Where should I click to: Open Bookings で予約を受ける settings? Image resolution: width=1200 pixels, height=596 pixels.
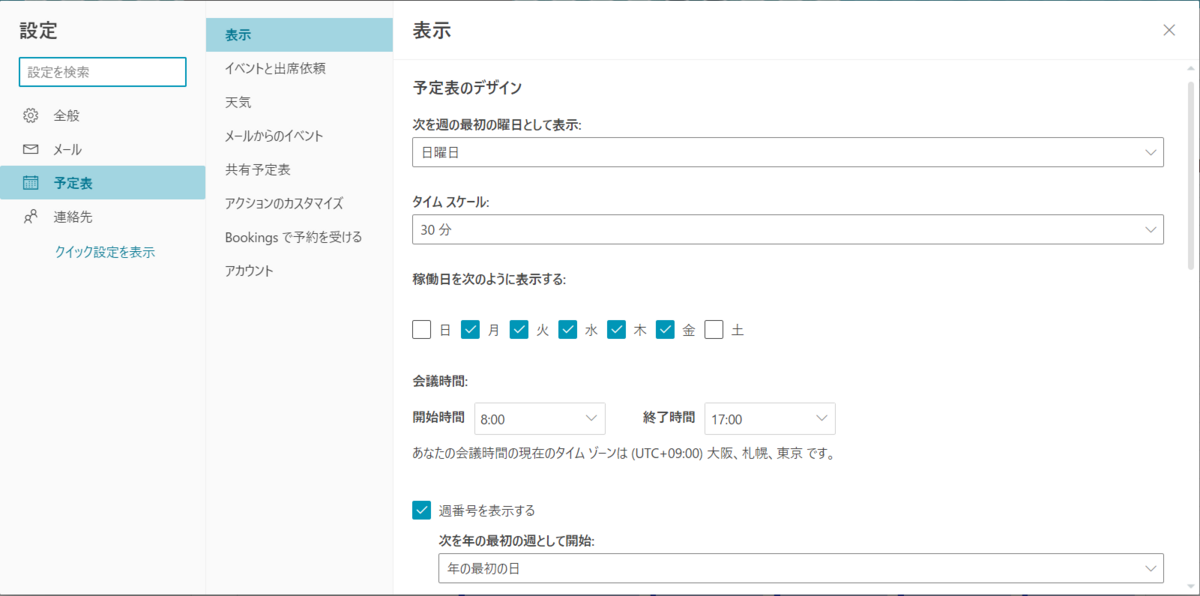299,237
